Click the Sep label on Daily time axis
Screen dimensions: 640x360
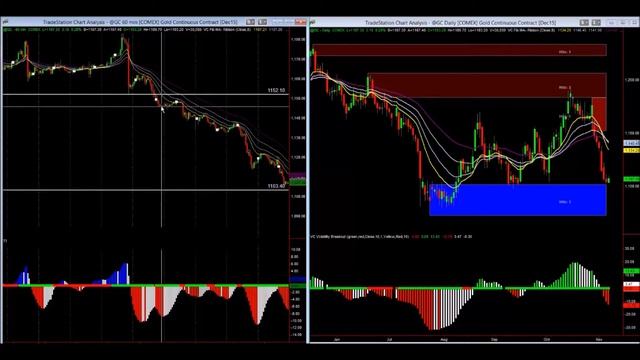pos(494,339)
